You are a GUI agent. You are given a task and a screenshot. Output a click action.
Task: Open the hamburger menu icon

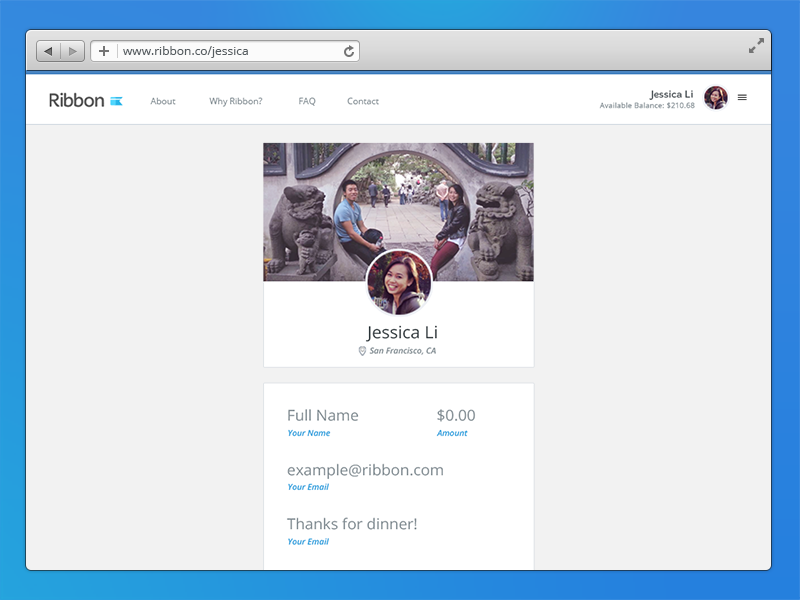[x=742, y=97]
